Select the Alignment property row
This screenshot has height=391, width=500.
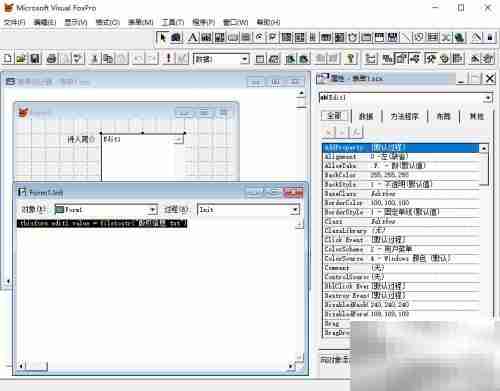pyautogui.click(x=401, y=156)
